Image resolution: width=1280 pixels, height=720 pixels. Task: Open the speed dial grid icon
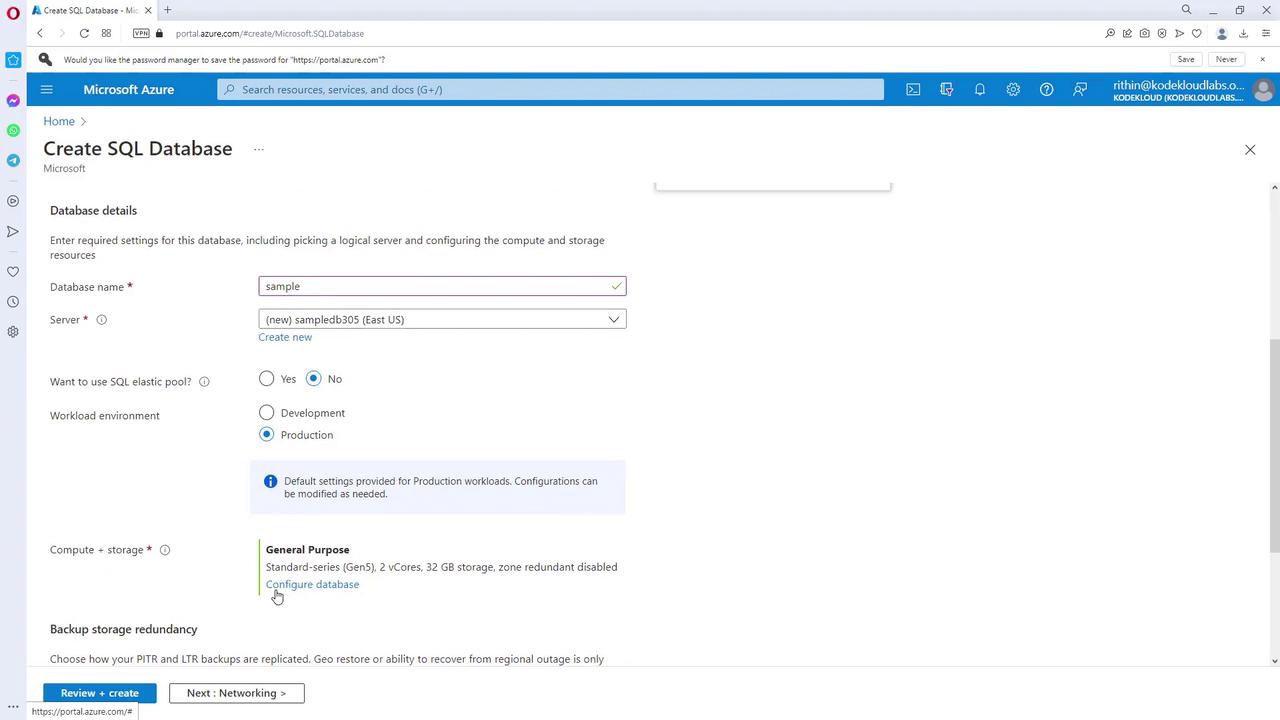[106, 33]
